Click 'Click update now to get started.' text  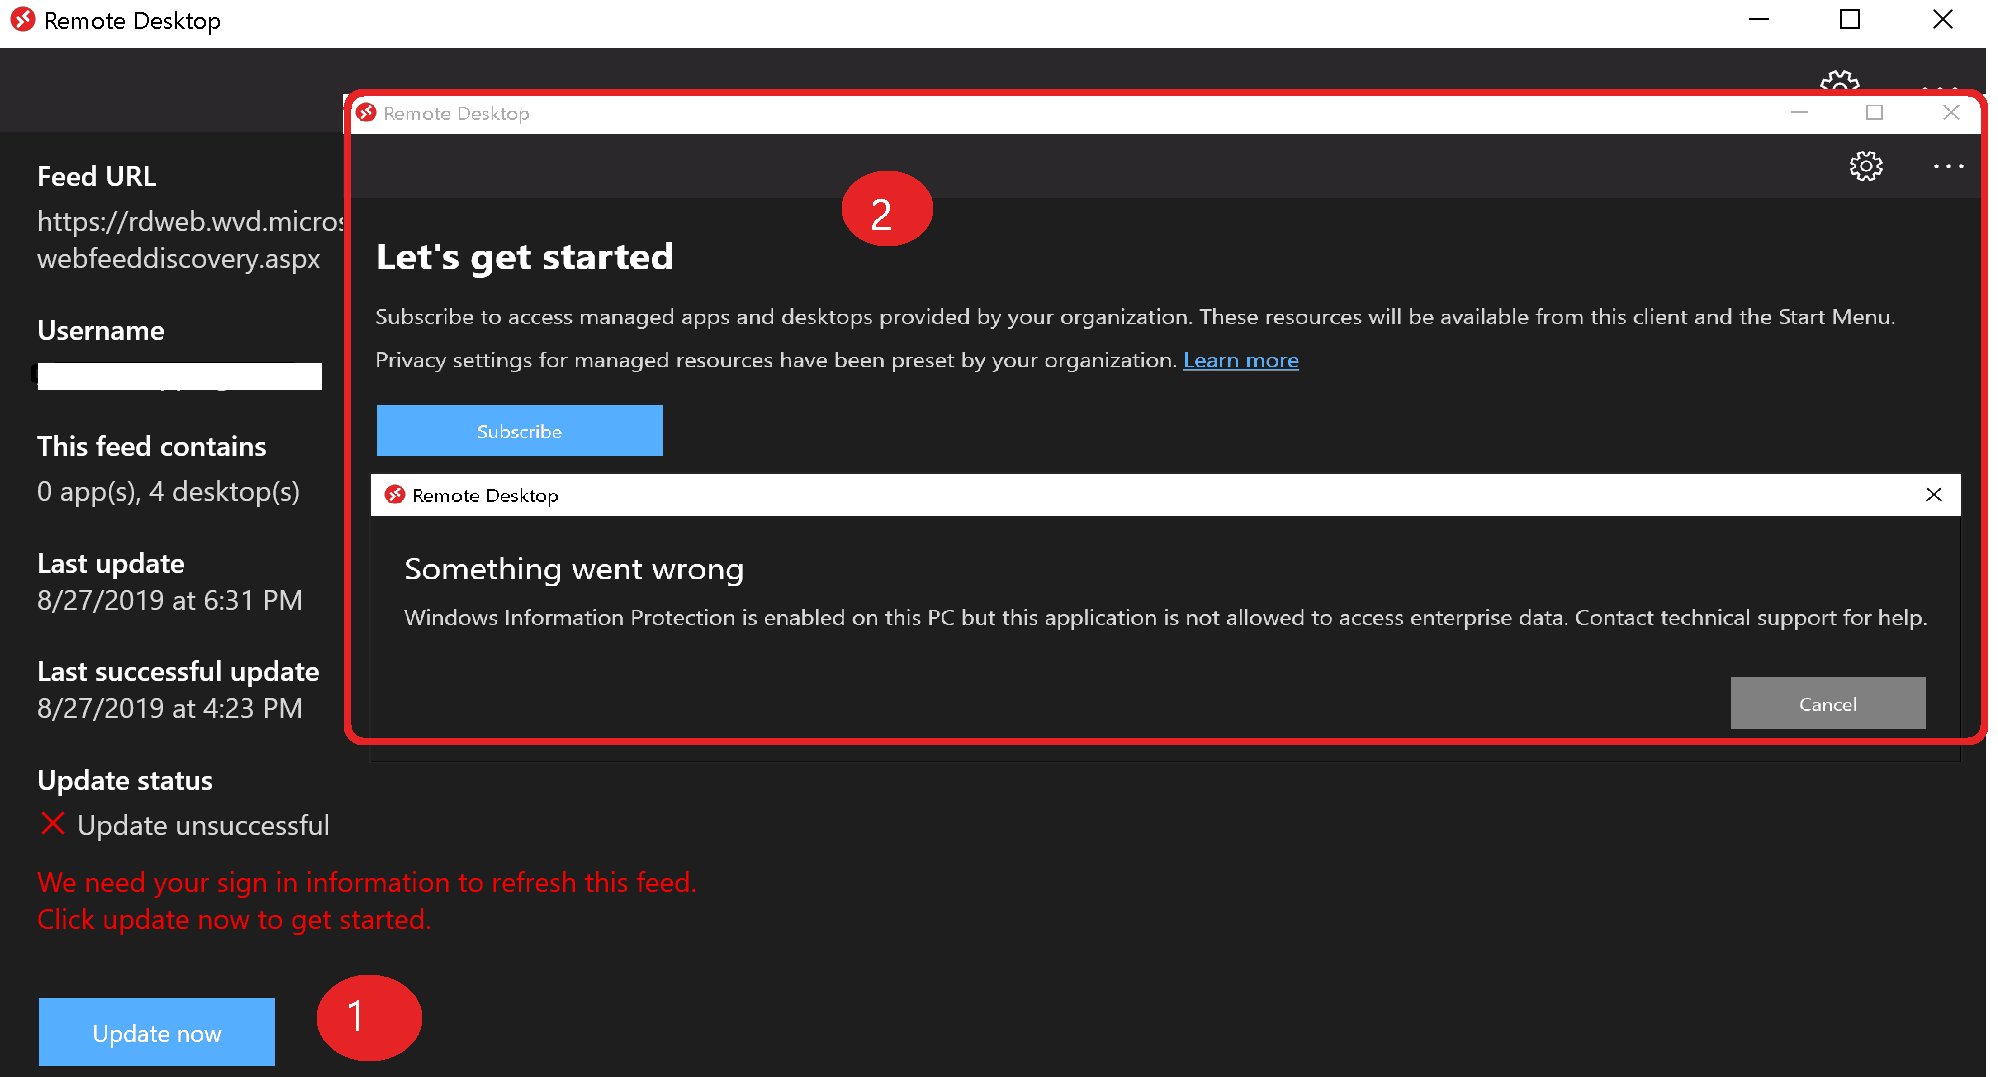[x=234, y=919]
